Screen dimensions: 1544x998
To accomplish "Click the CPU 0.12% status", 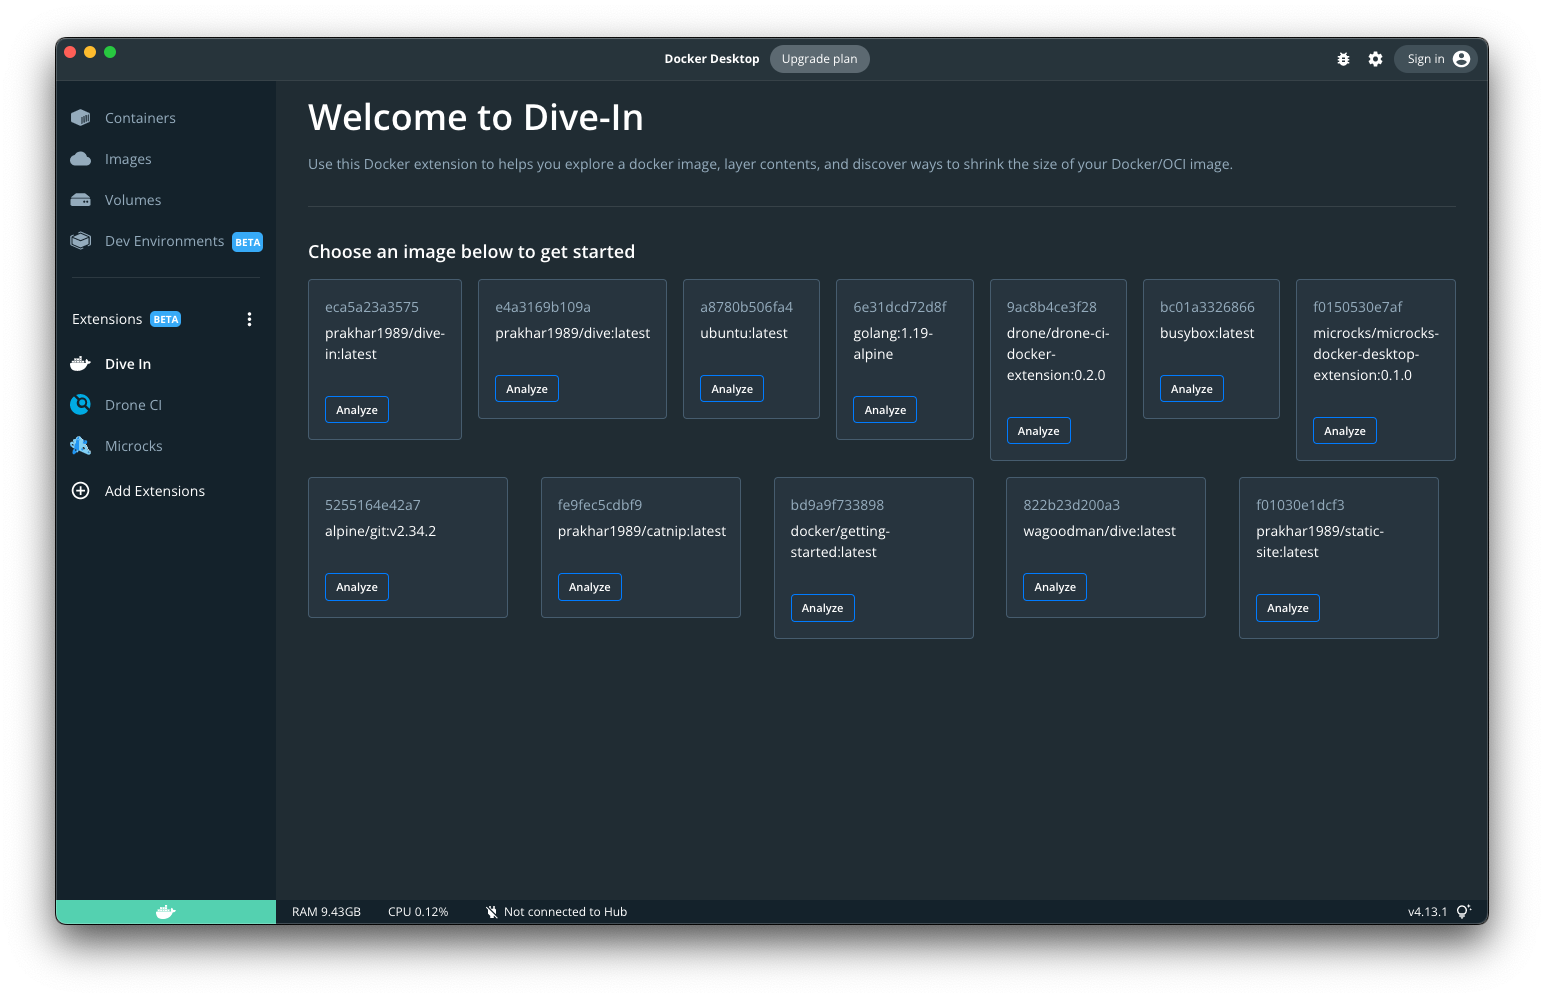I will pyautogui.click(x=418, y=912).
